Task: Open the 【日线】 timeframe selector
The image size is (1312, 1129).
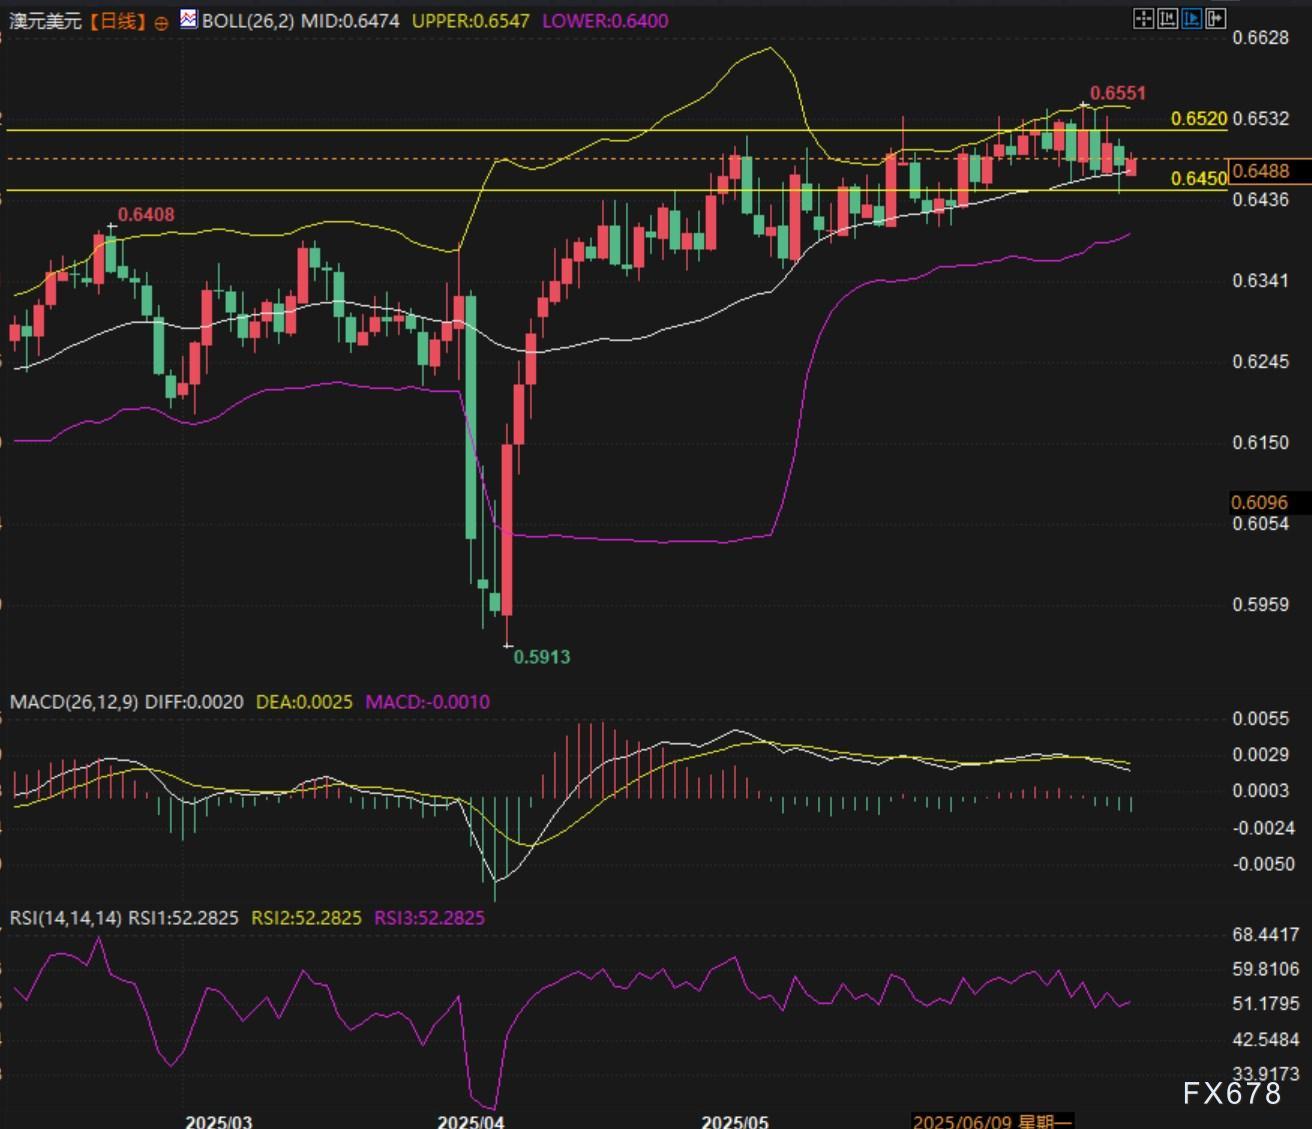Action: tap(117, 21)
